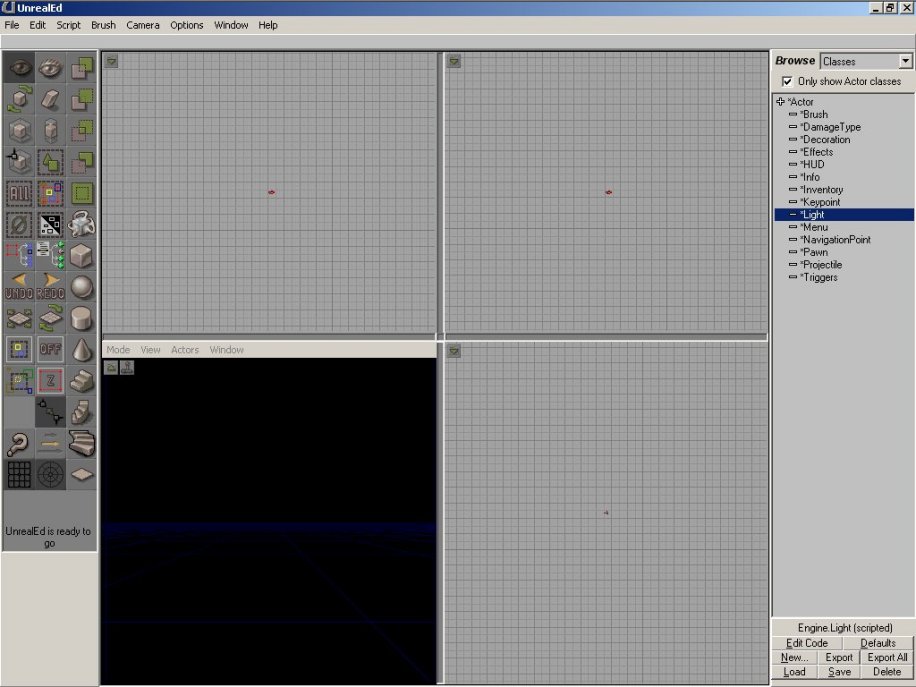The width and height of the screenshot is (916, 687).
Task: Toggle the yellow arrow speed icon
Action: (50, 443)
